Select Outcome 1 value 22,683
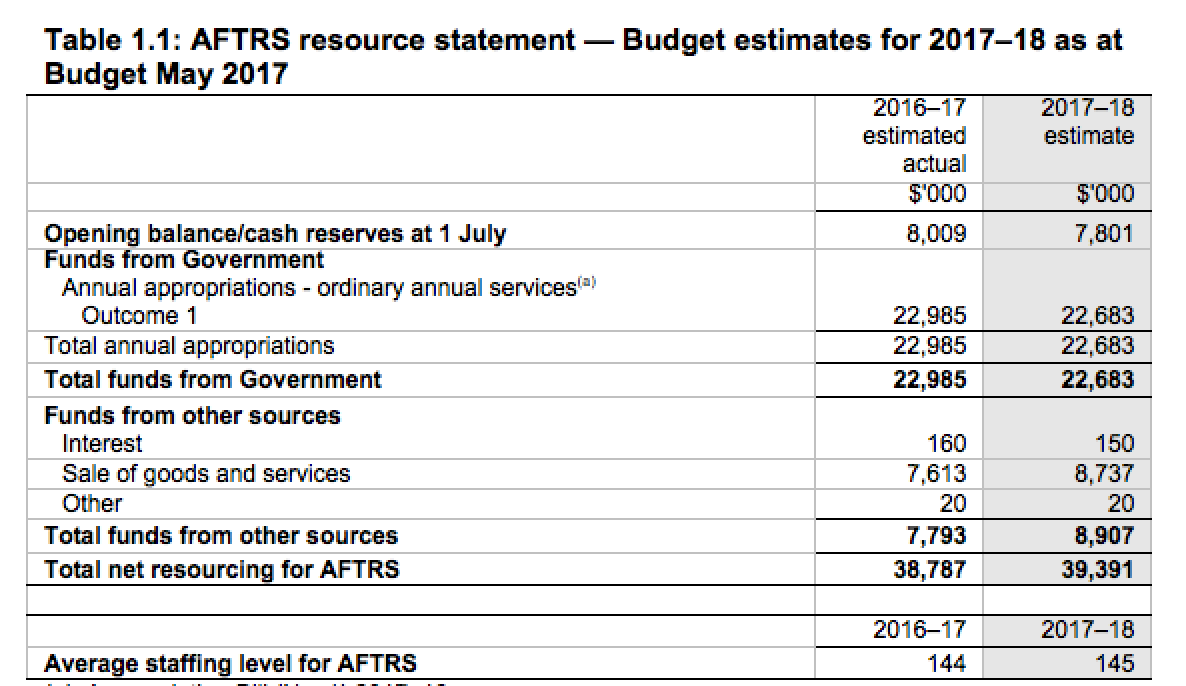 coord(1098,315)
